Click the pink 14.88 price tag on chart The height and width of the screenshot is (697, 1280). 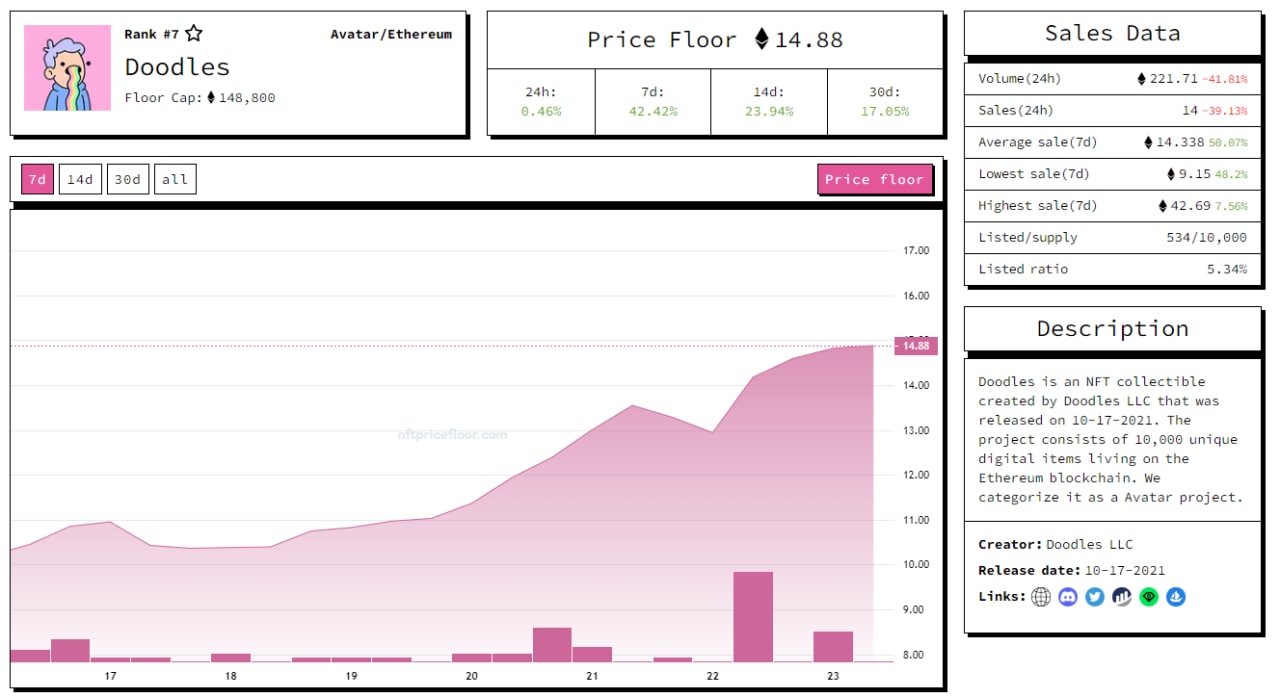916,346
